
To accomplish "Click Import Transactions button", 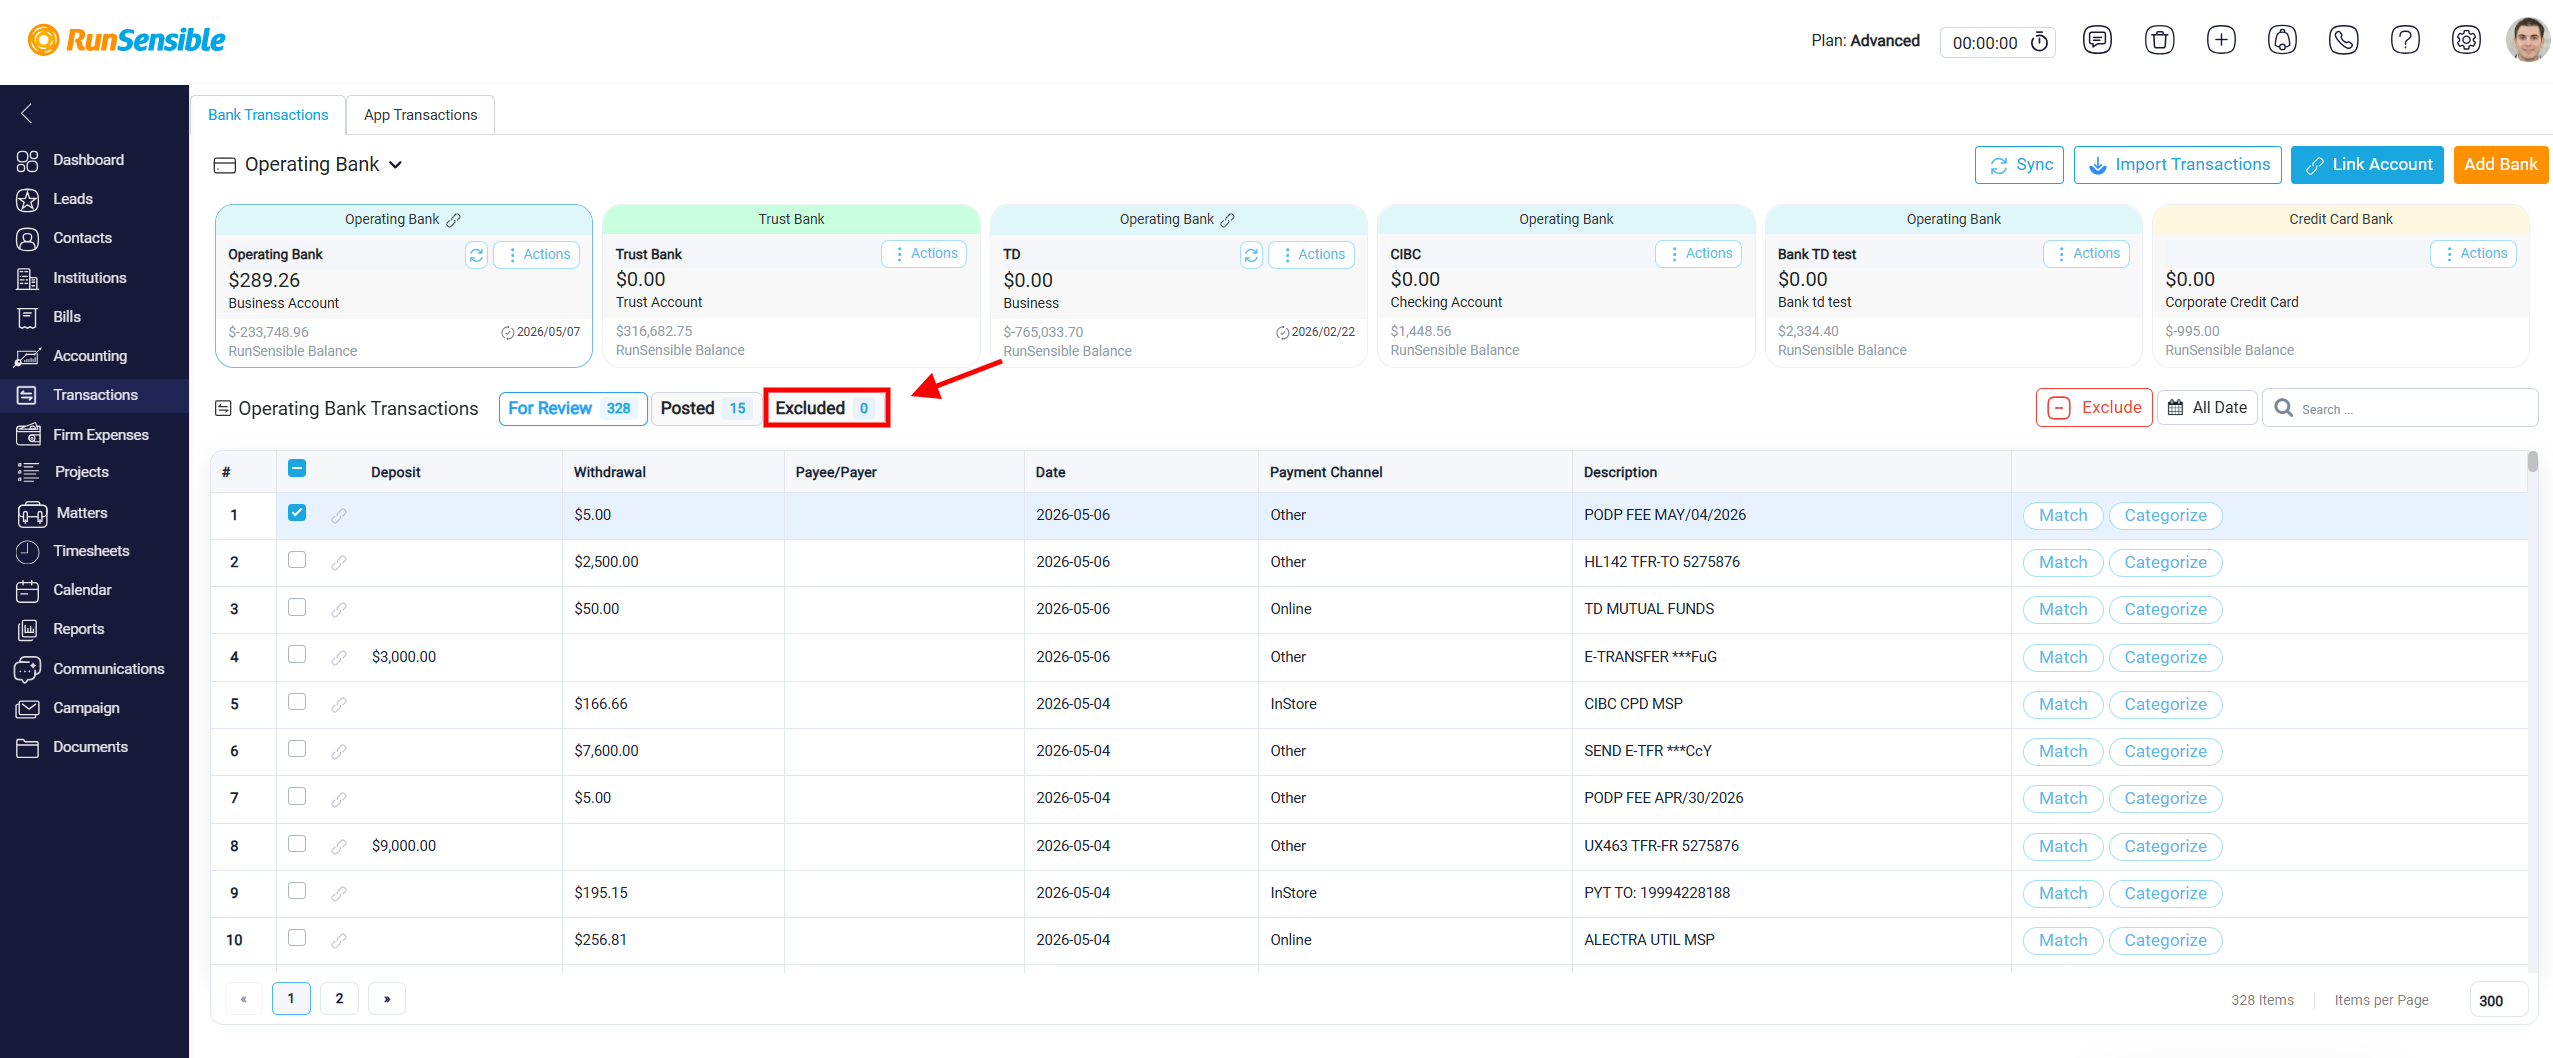I will (2178, 165).
